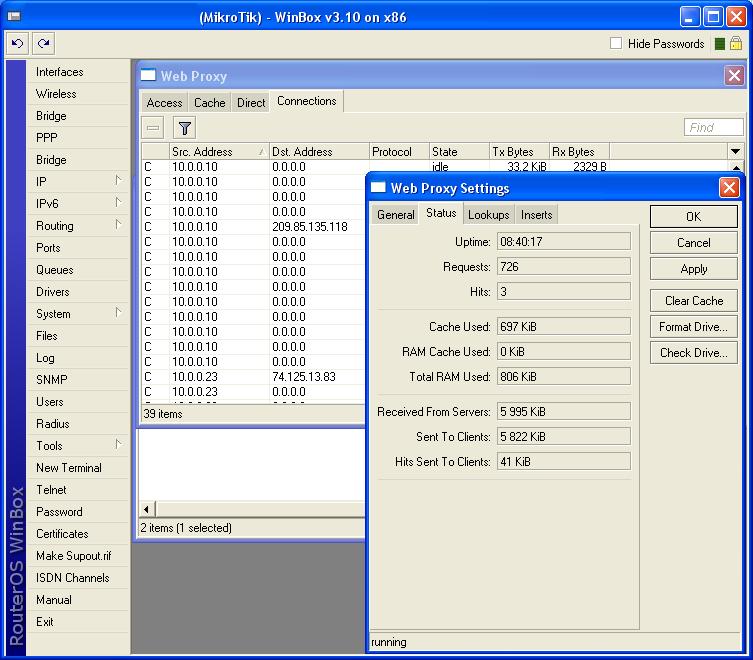Close the Web Proxy window
Image resolution: width=753 pixels, height=660 pixels.
734,75
